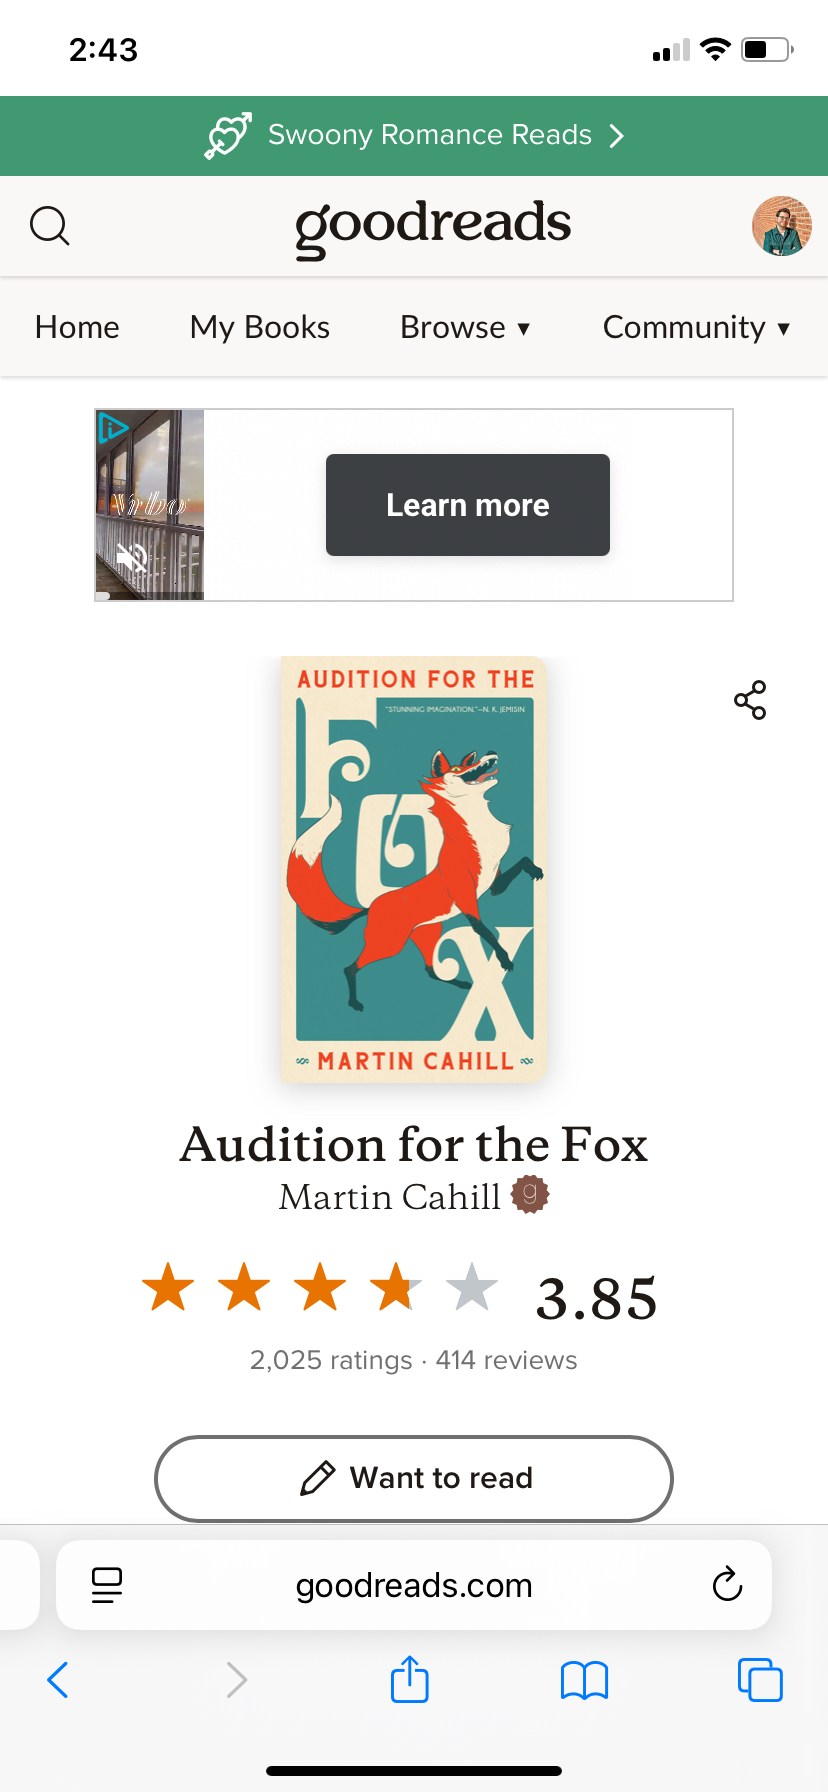Screen dimensions: 828x1792
Task: Open Safari share sheet icon
Action: [x=410, y=1679]
